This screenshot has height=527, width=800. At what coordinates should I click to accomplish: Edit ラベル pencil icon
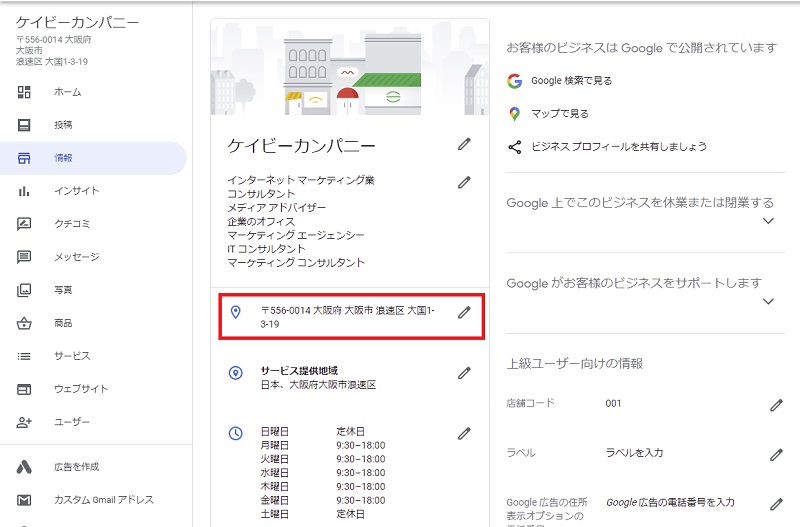pyautogui.click(x=776, y=455)
